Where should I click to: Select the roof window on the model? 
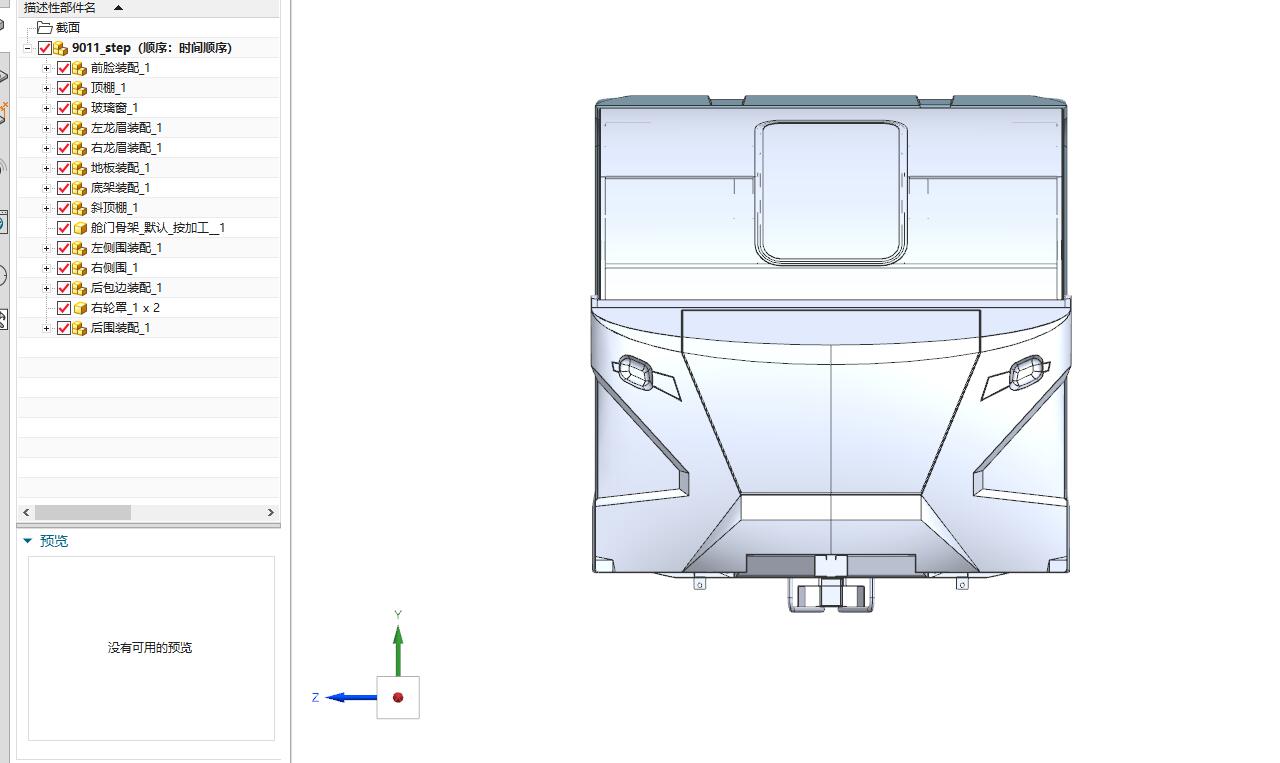pyautogui.click(x=830, y=193)
